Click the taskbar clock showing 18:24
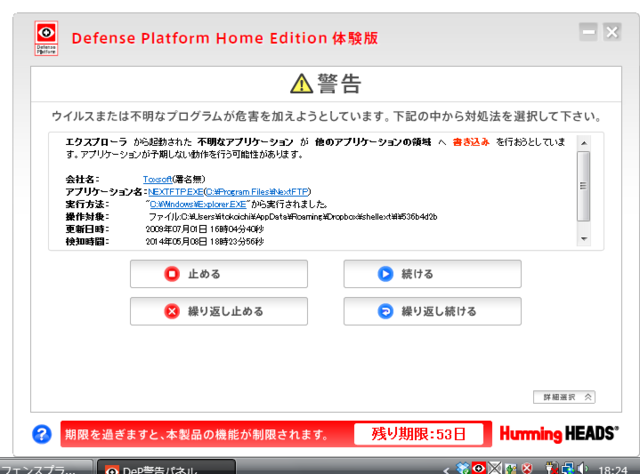The width and height of the screenshot is (640, 474). pyautogui.click(x=612, y=470)
